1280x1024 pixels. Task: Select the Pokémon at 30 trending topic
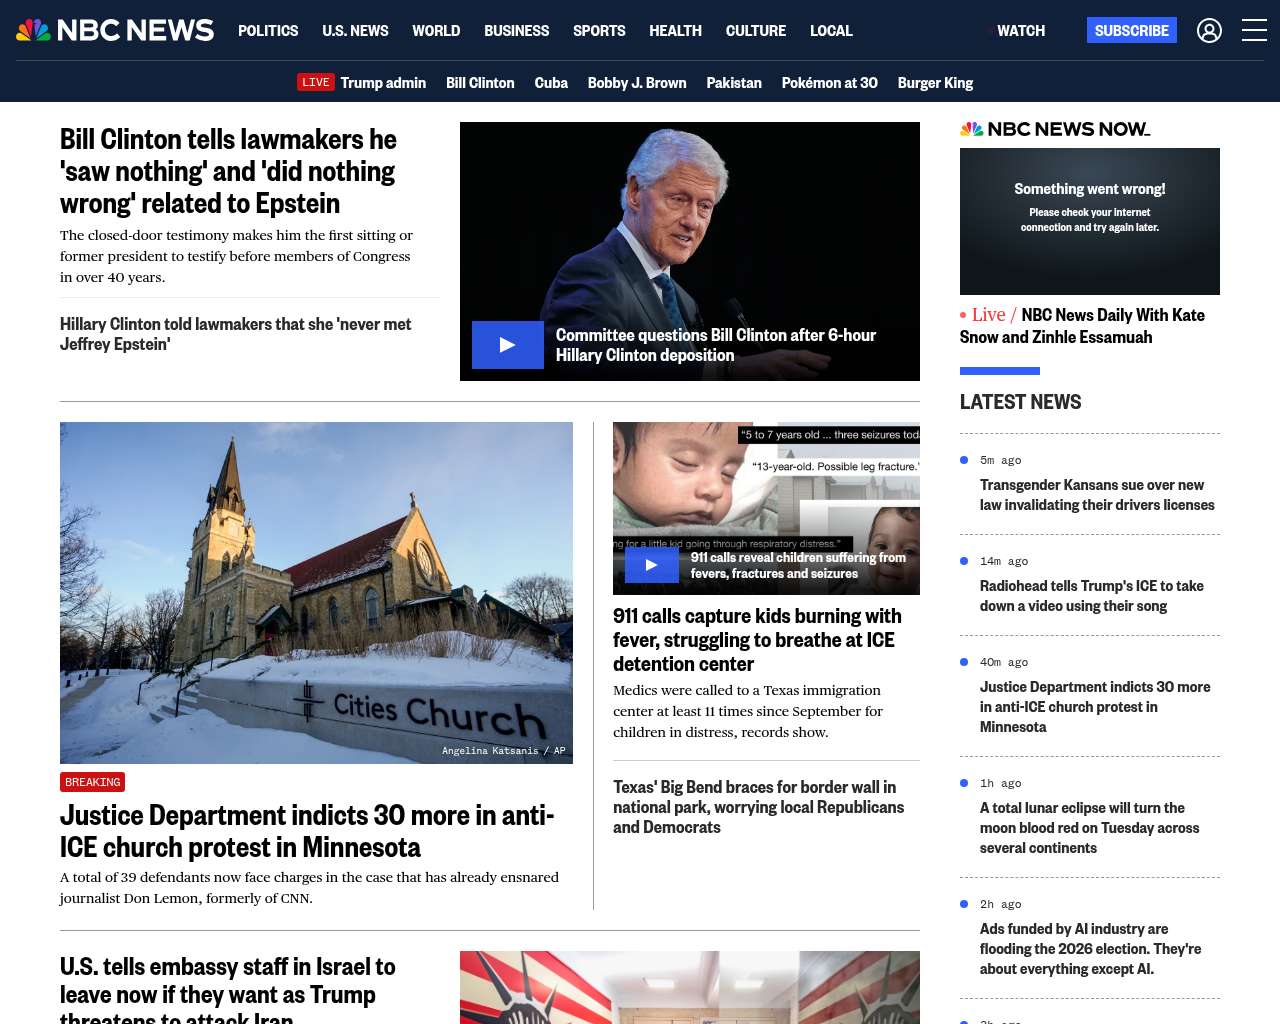[829, 83]
